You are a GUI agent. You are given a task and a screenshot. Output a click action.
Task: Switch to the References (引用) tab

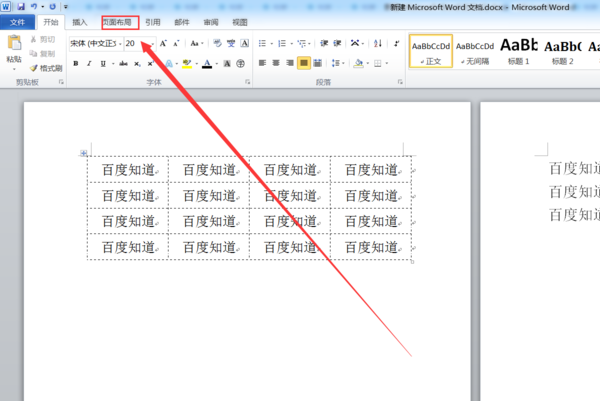(x=153, y=22)
